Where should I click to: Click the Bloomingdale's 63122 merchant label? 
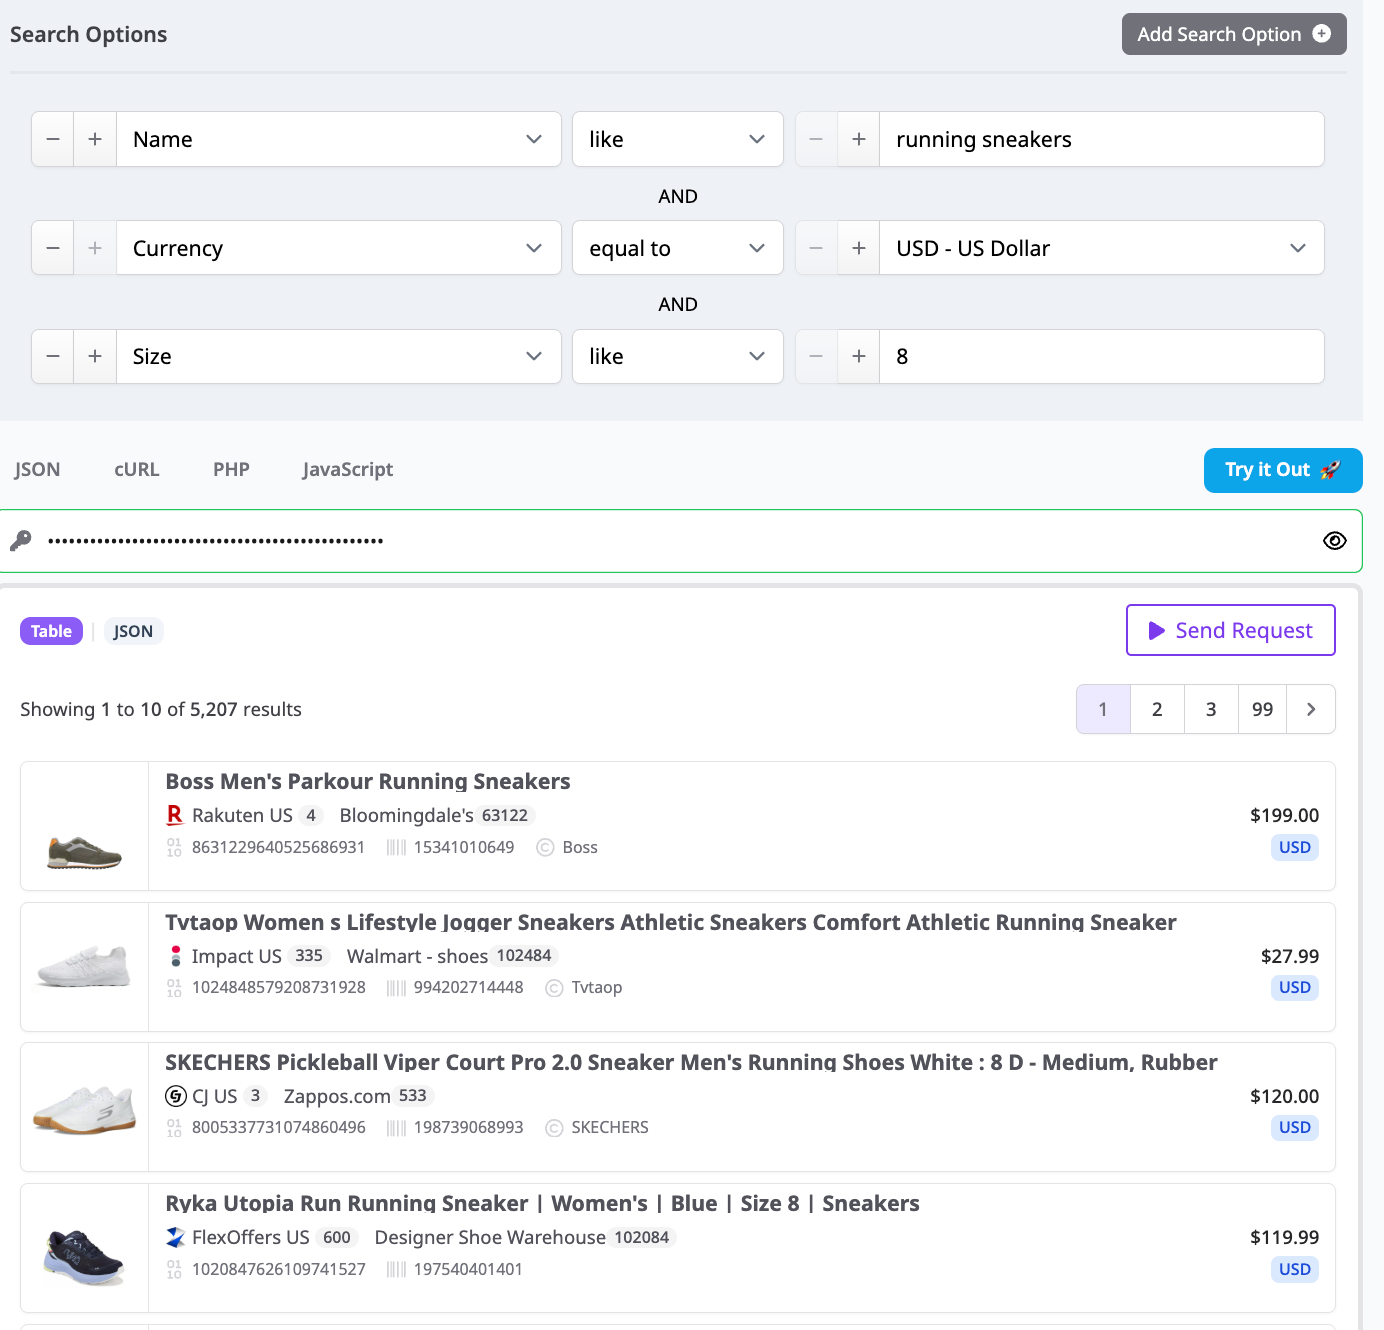click(436, 815)
